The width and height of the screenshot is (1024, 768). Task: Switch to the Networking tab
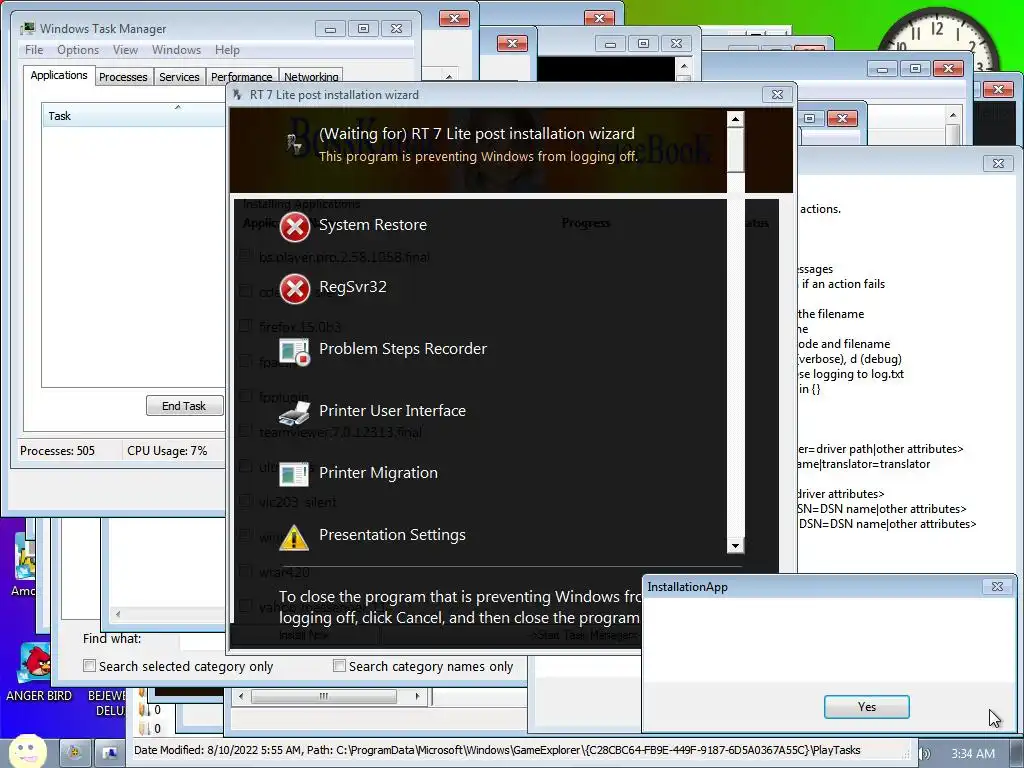pyautogui.click(x=311, y=76)
